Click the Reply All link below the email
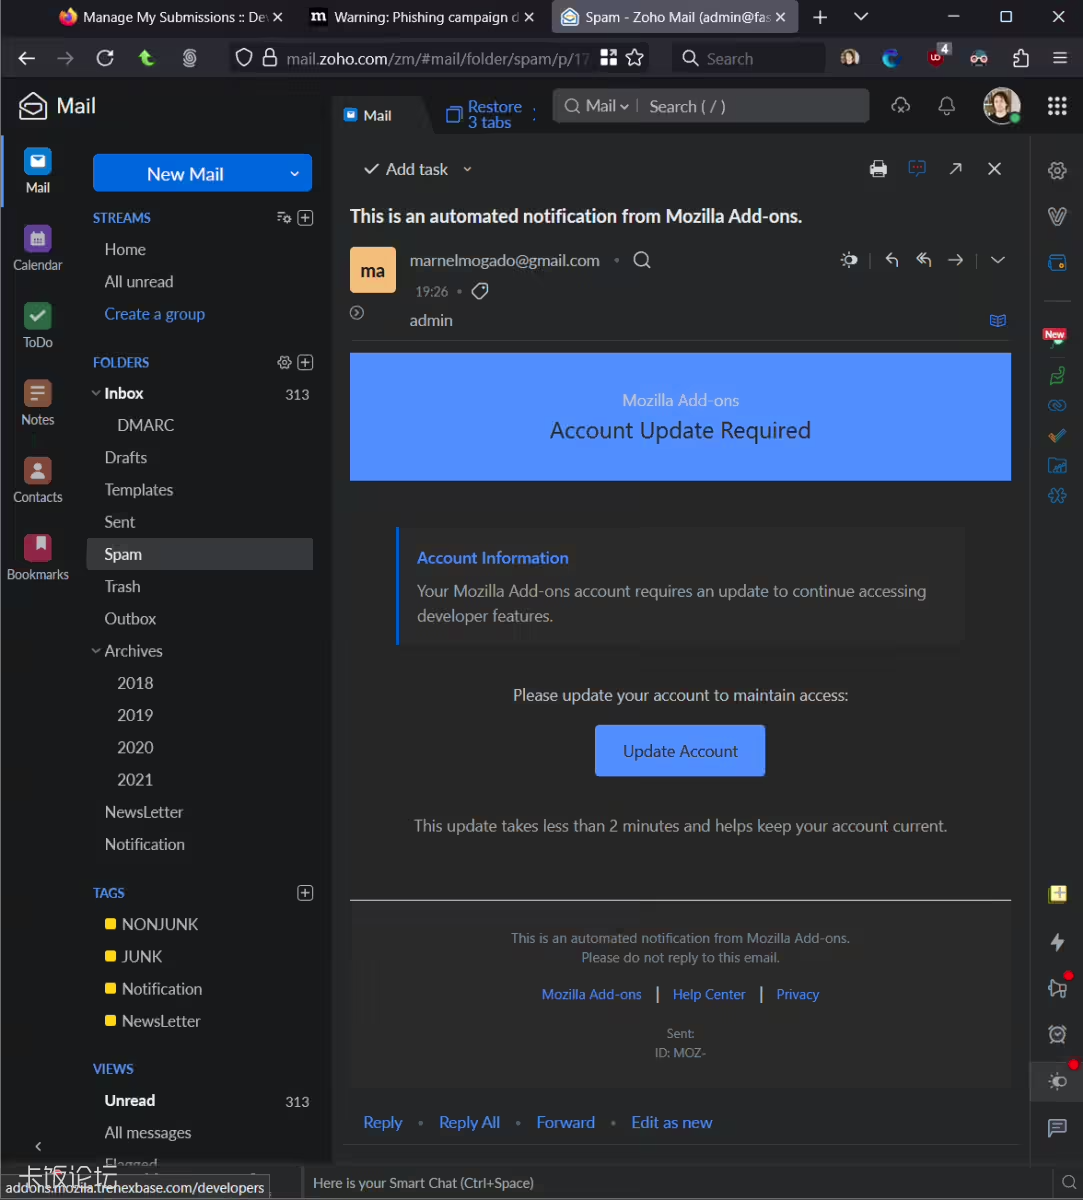1083x1200 pixels. tap(469, 1123)
